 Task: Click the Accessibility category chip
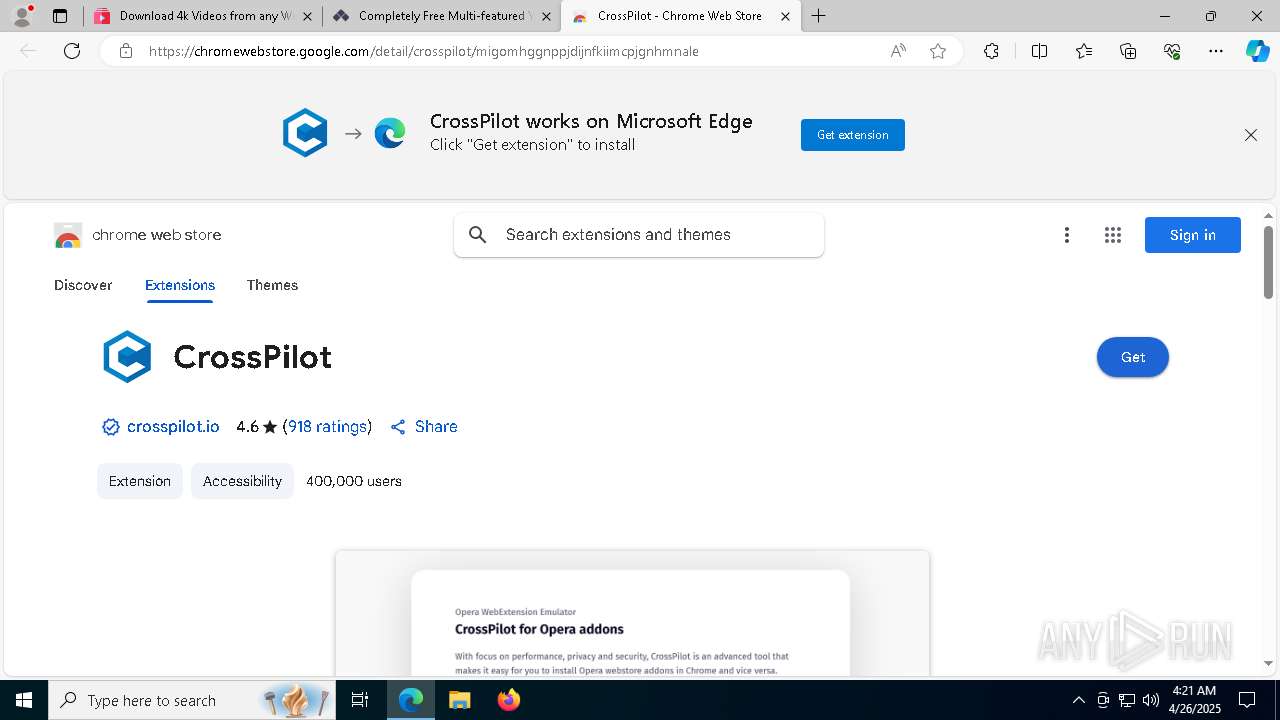(242, 481)
